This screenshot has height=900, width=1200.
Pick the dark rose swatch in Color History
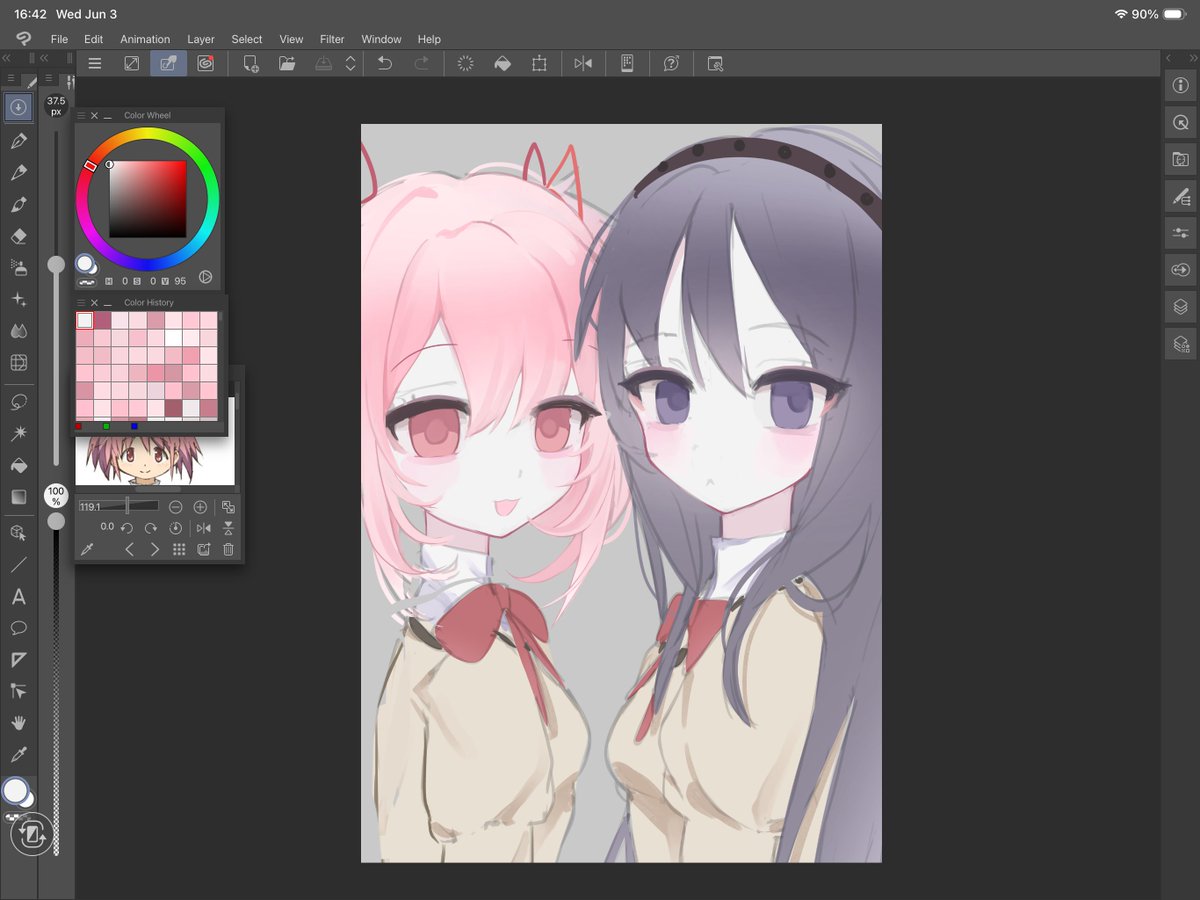pos(102,320)
